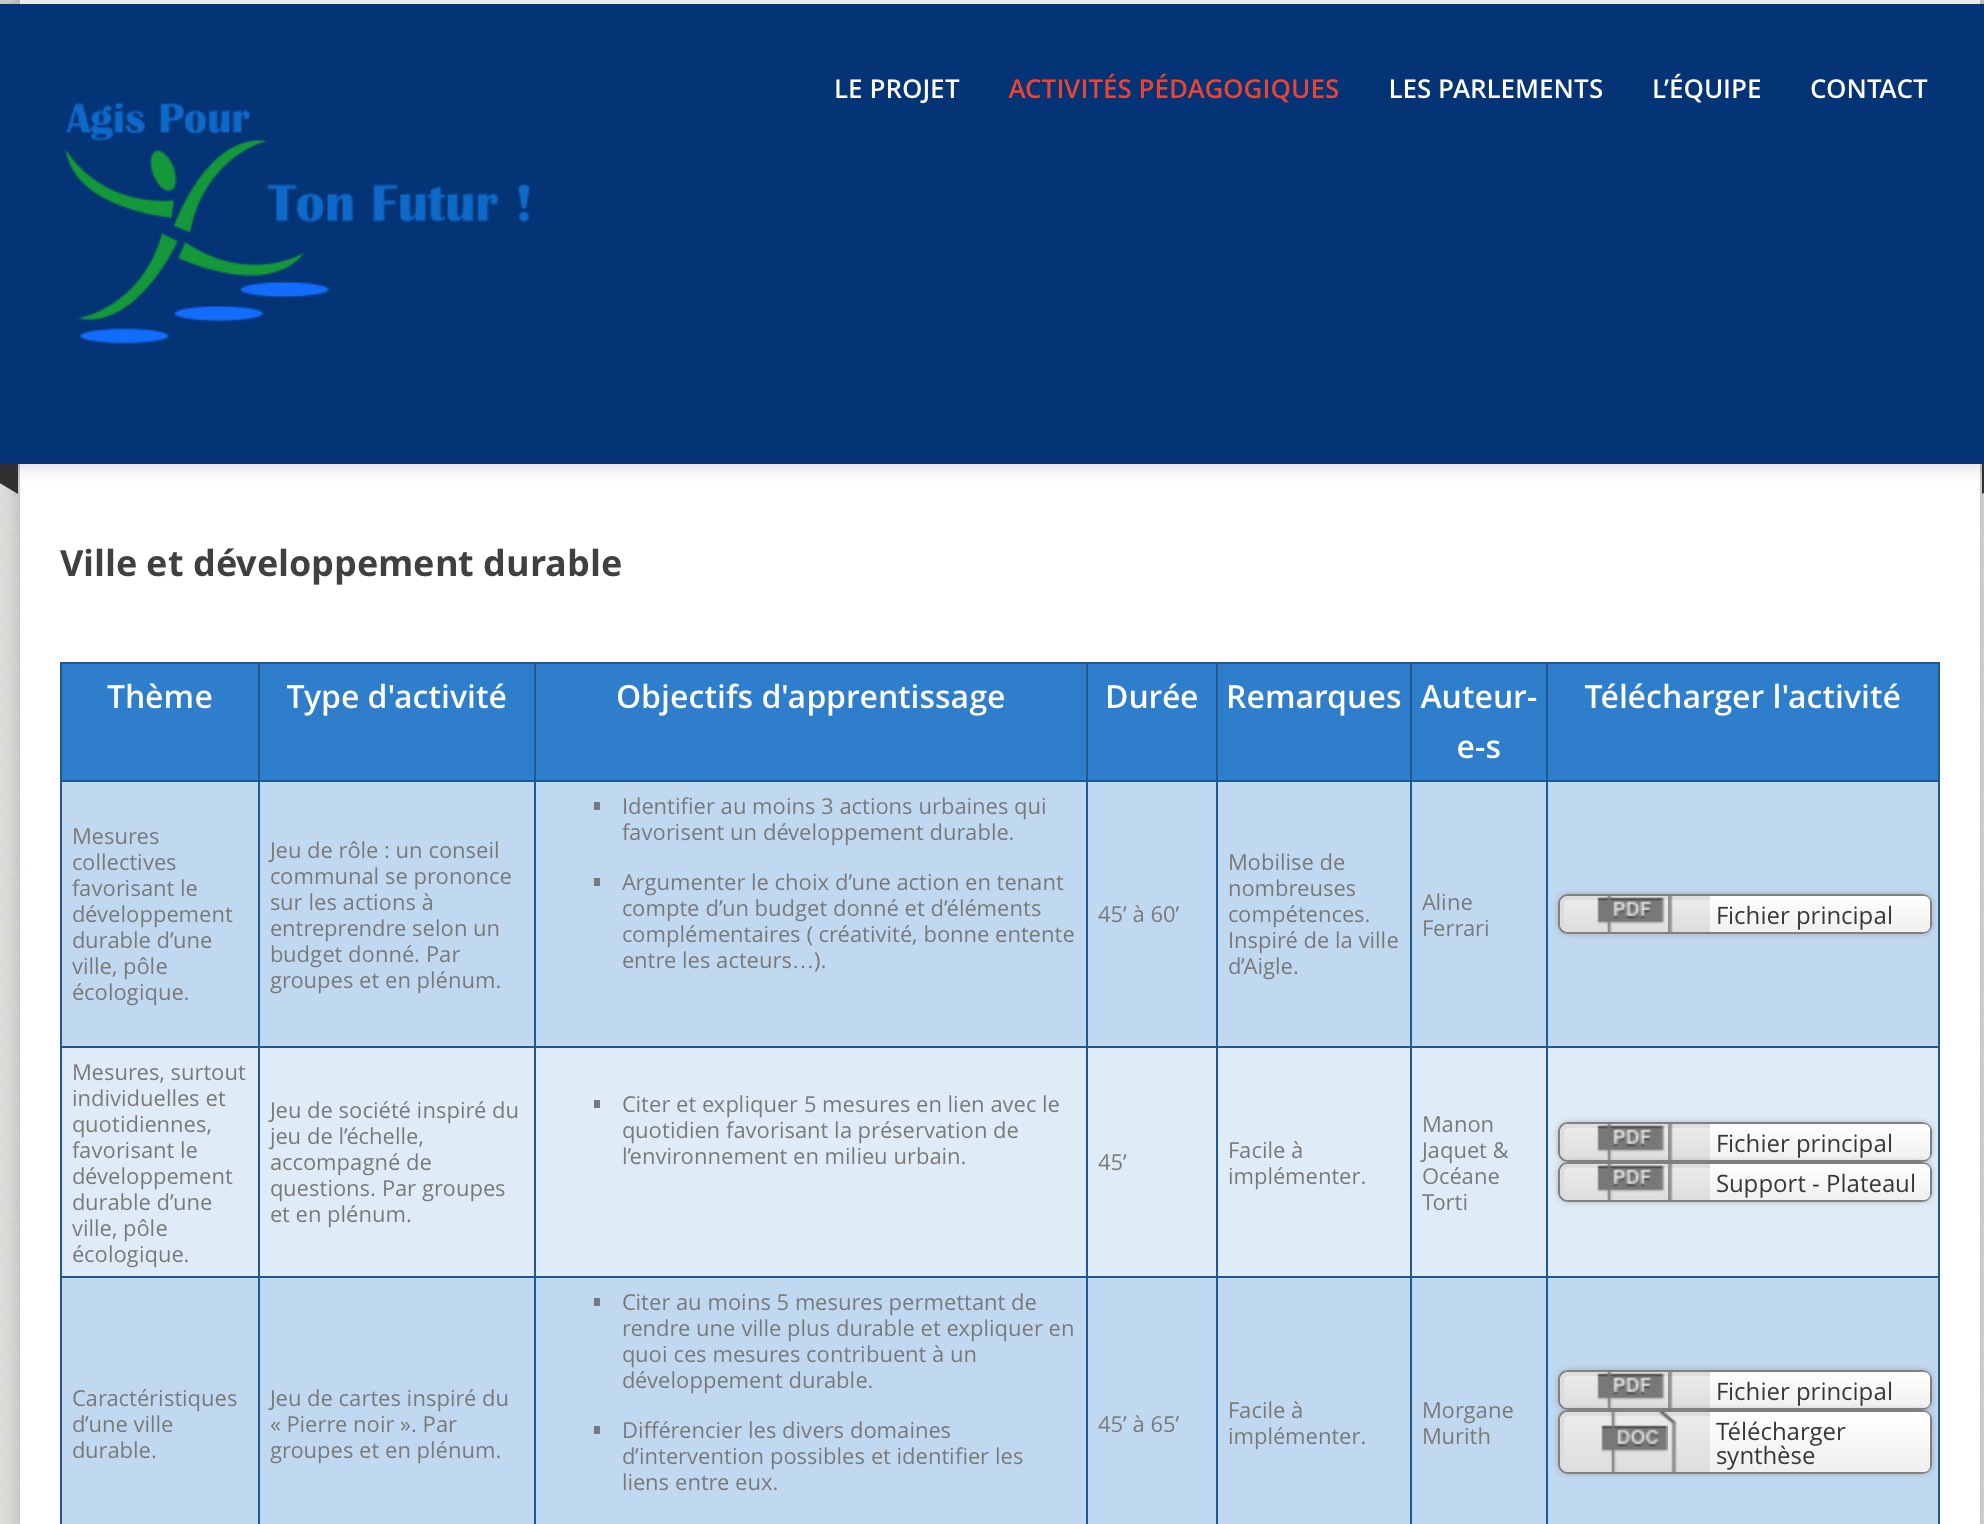Navigate to the Contact page

[x=1868, y=89]
